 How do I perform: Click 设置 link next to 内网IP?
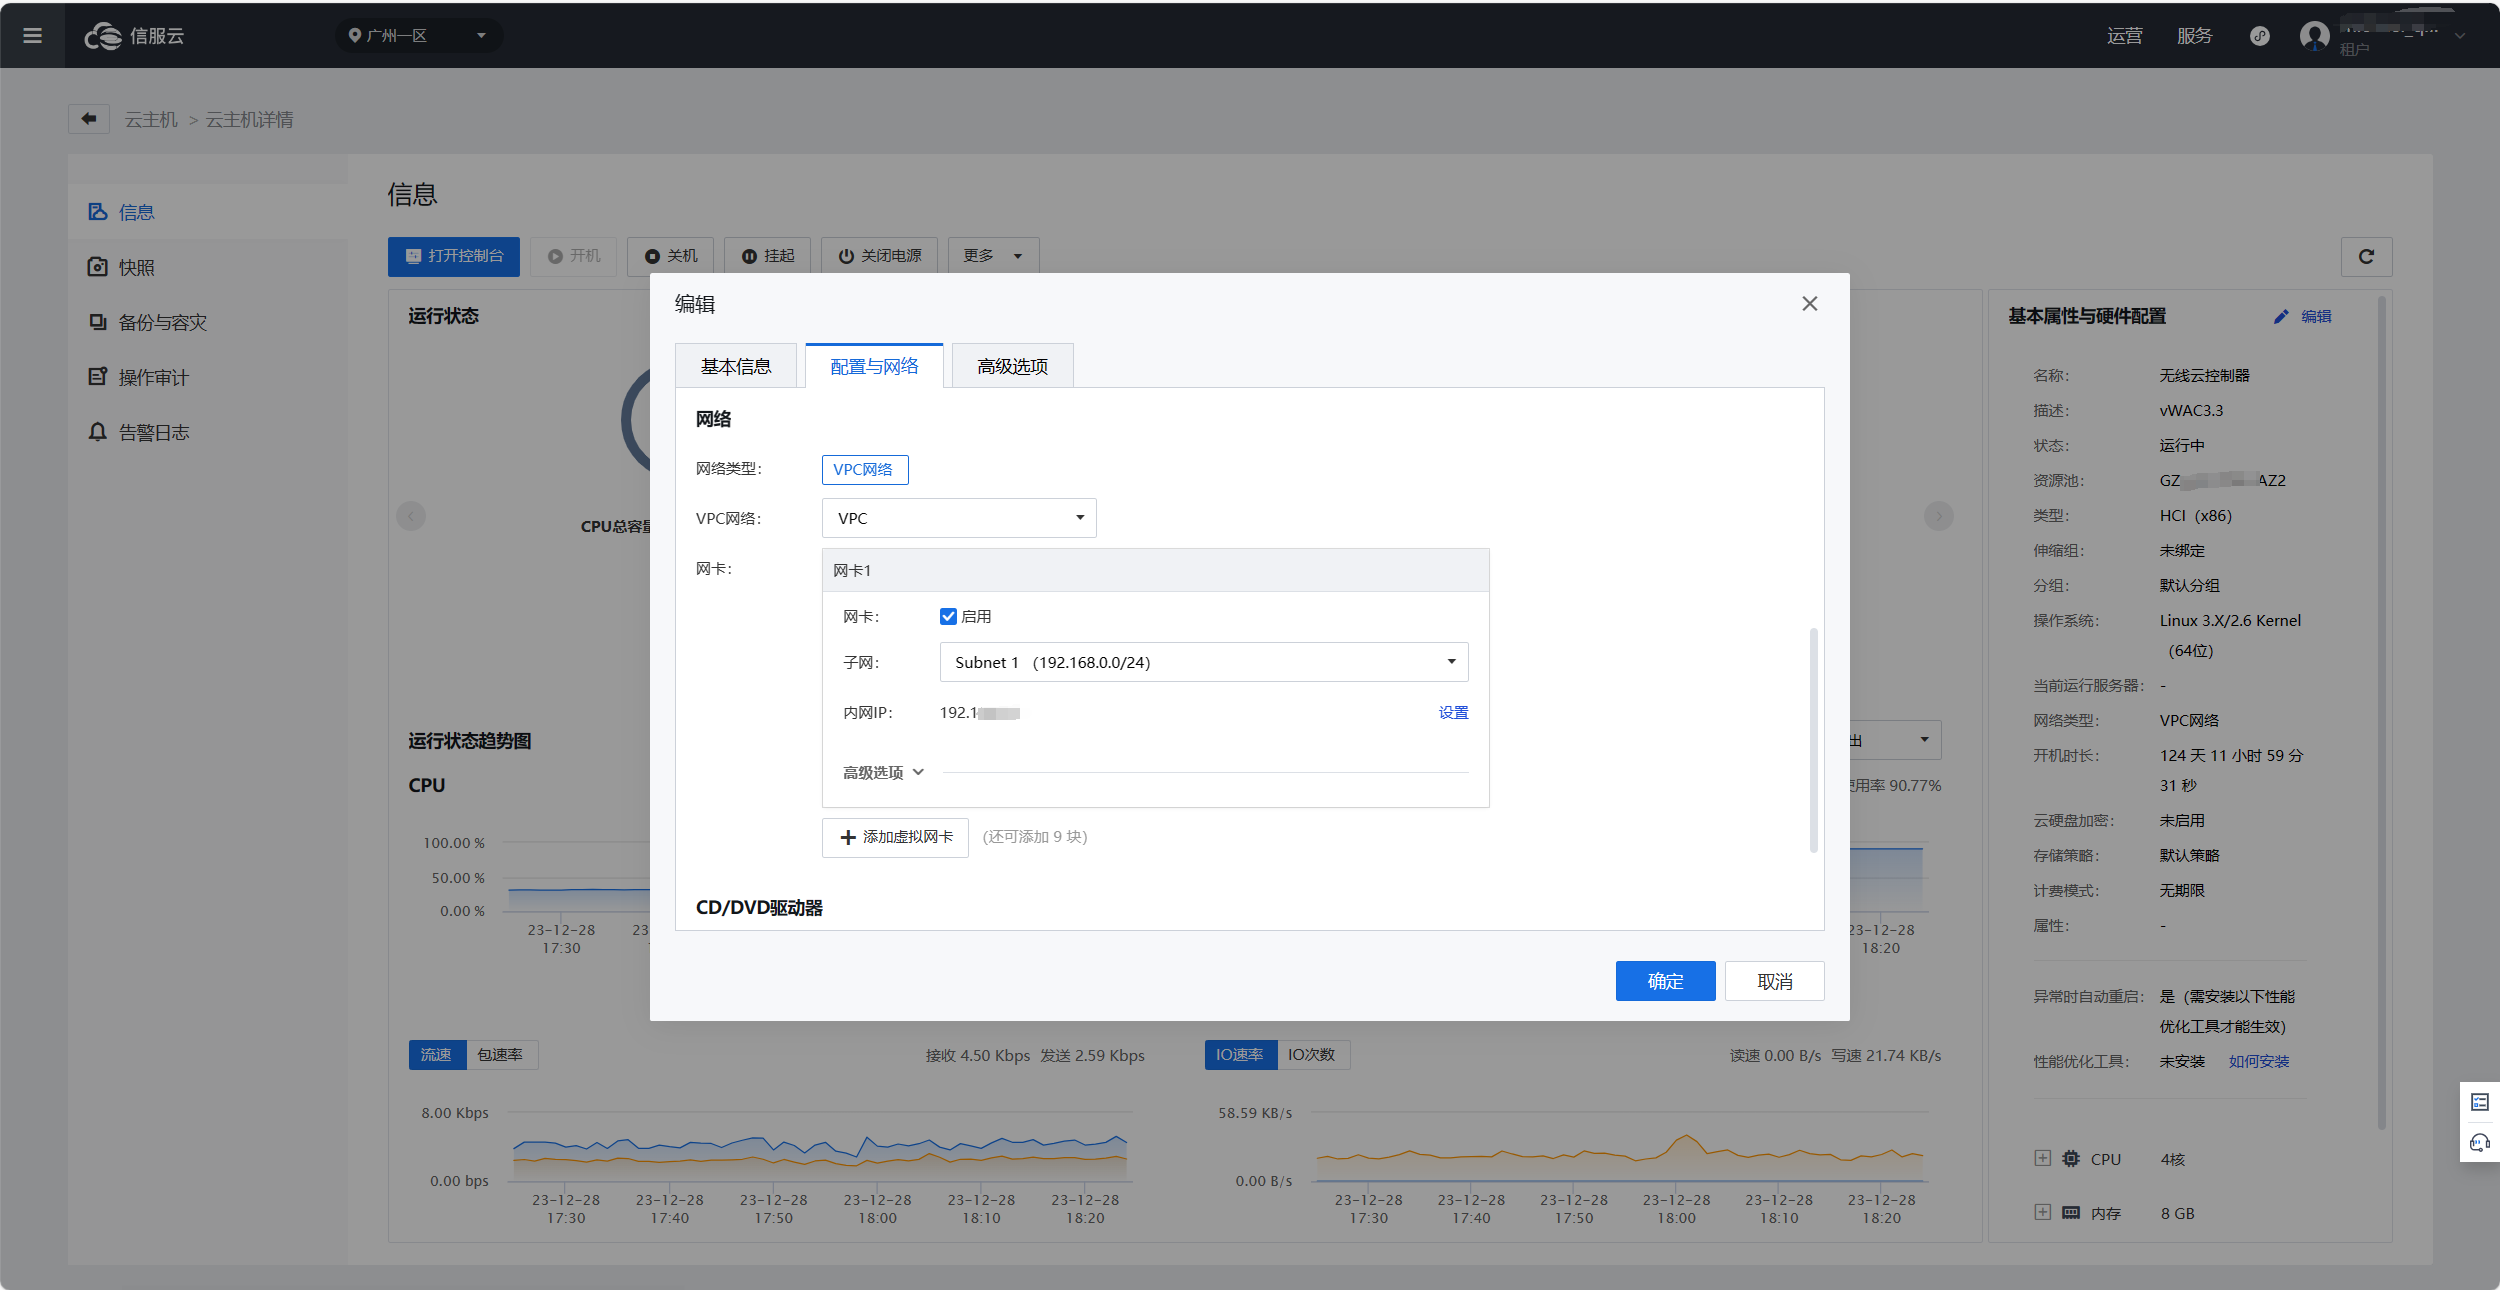1453,712
